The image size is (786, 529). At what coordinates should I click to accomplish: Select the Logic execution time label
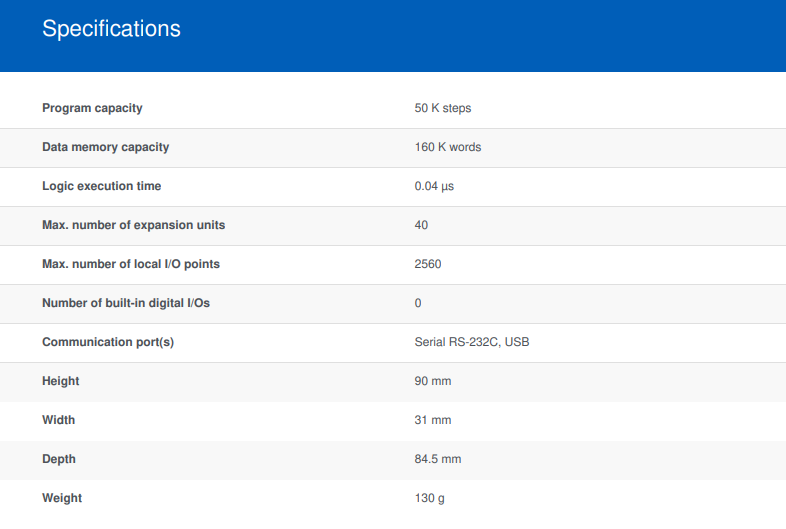point(102,186)
